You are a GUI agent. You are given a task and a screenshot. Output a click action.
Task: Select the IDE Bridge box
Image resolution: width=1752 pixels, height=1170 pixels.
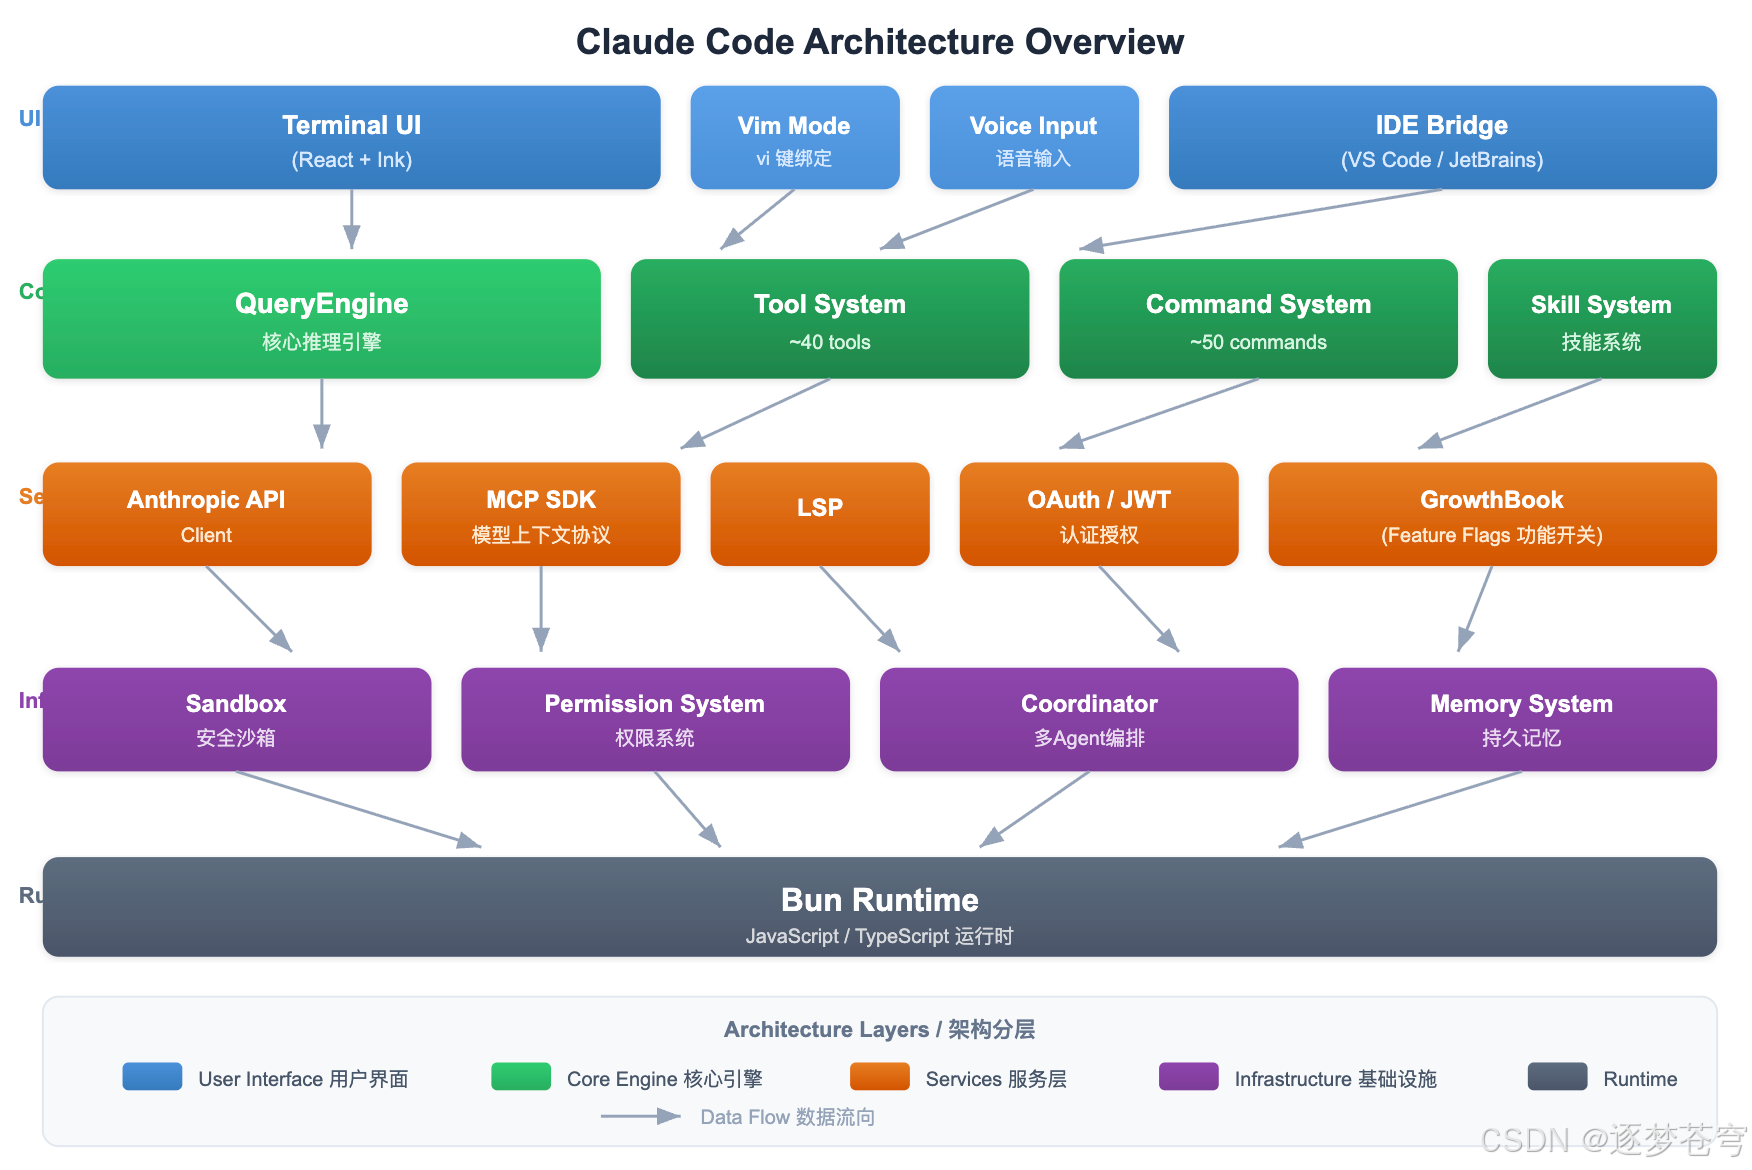tap(1442, 138)
